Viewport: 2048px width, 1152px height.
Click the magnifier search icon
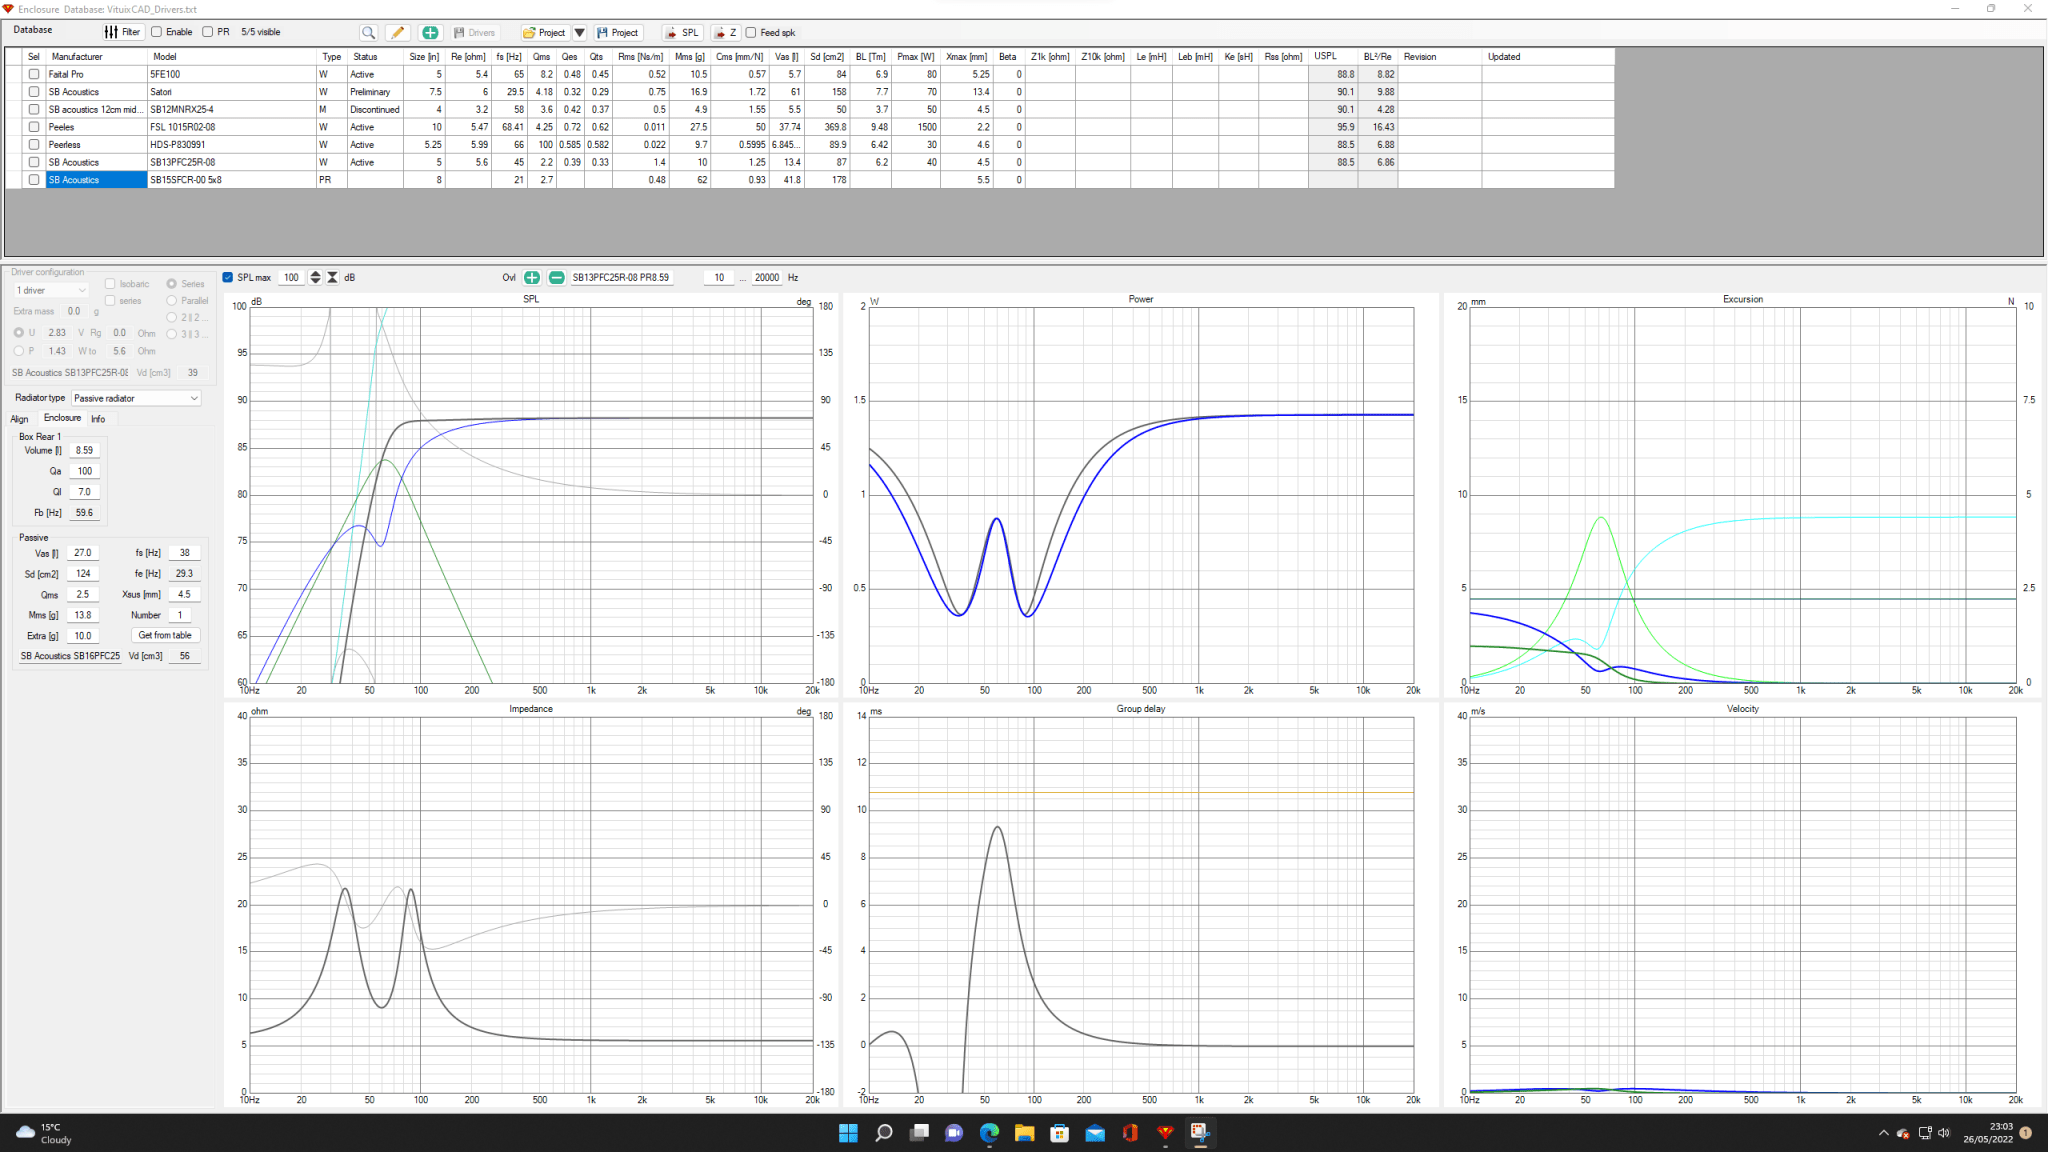[x=368, y=32]
